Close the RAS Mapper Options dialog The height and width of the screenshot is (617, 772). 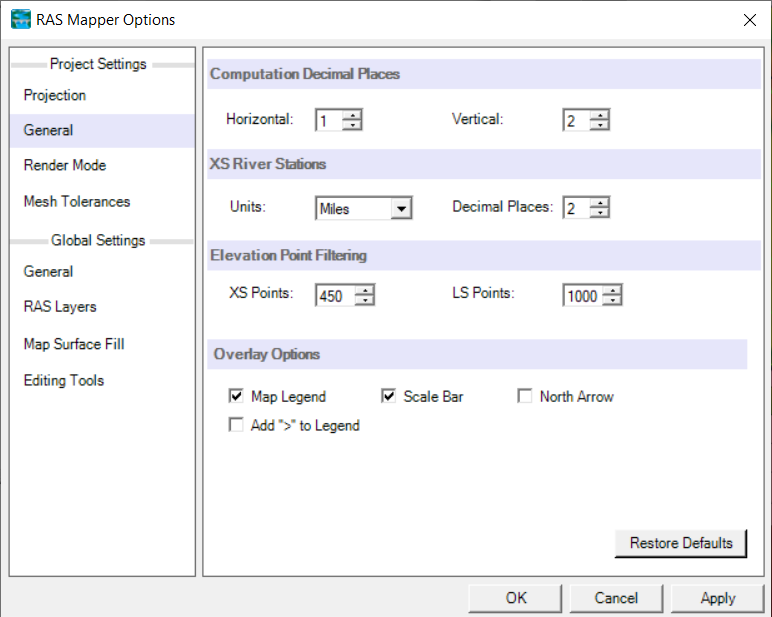(749, 20)
